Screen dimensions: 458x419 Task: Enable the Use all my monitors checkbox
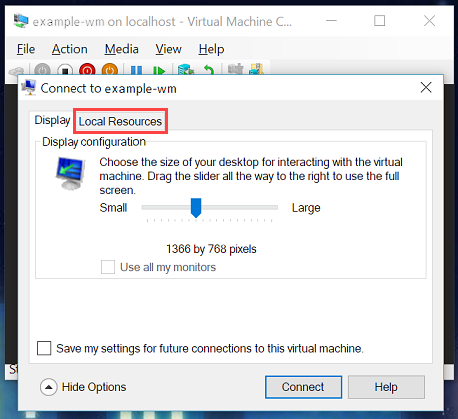tap(108, 267)
